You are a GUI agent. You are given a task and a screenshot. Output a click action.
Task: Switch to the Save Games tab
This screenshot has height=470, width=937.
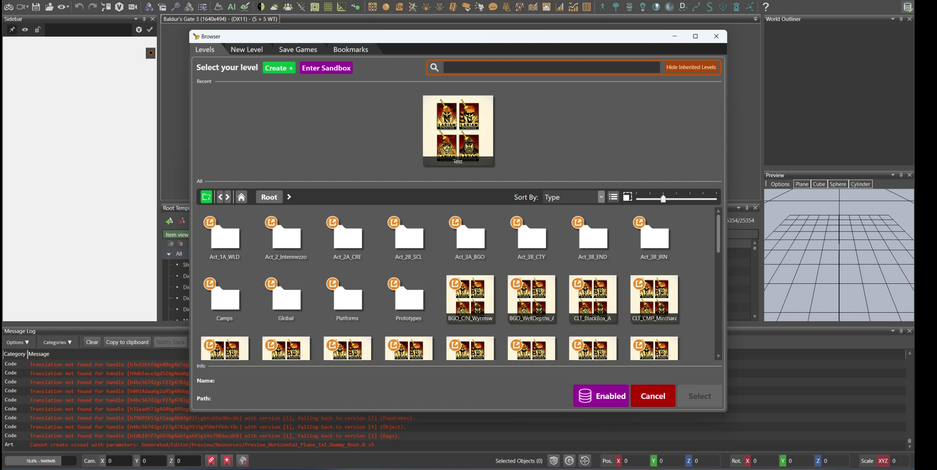click(298, 49)
